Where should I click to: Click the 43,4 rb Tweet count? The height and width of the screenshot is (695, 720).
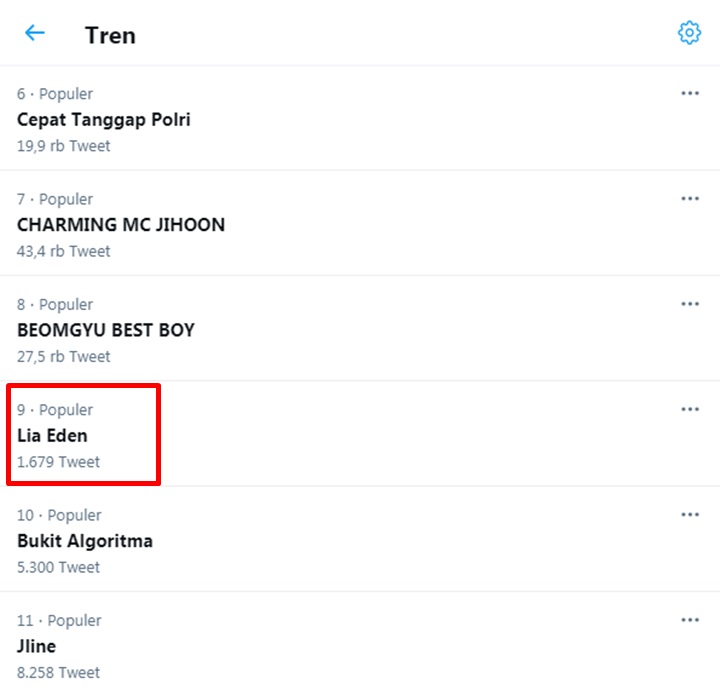tap(63, 251)
